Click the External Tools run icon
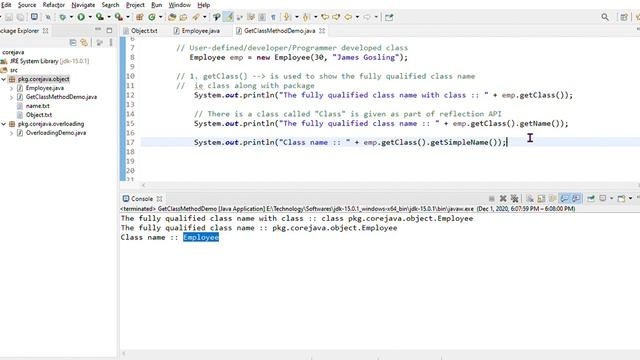Screen dimensions: 640x360 coord(118,17)
